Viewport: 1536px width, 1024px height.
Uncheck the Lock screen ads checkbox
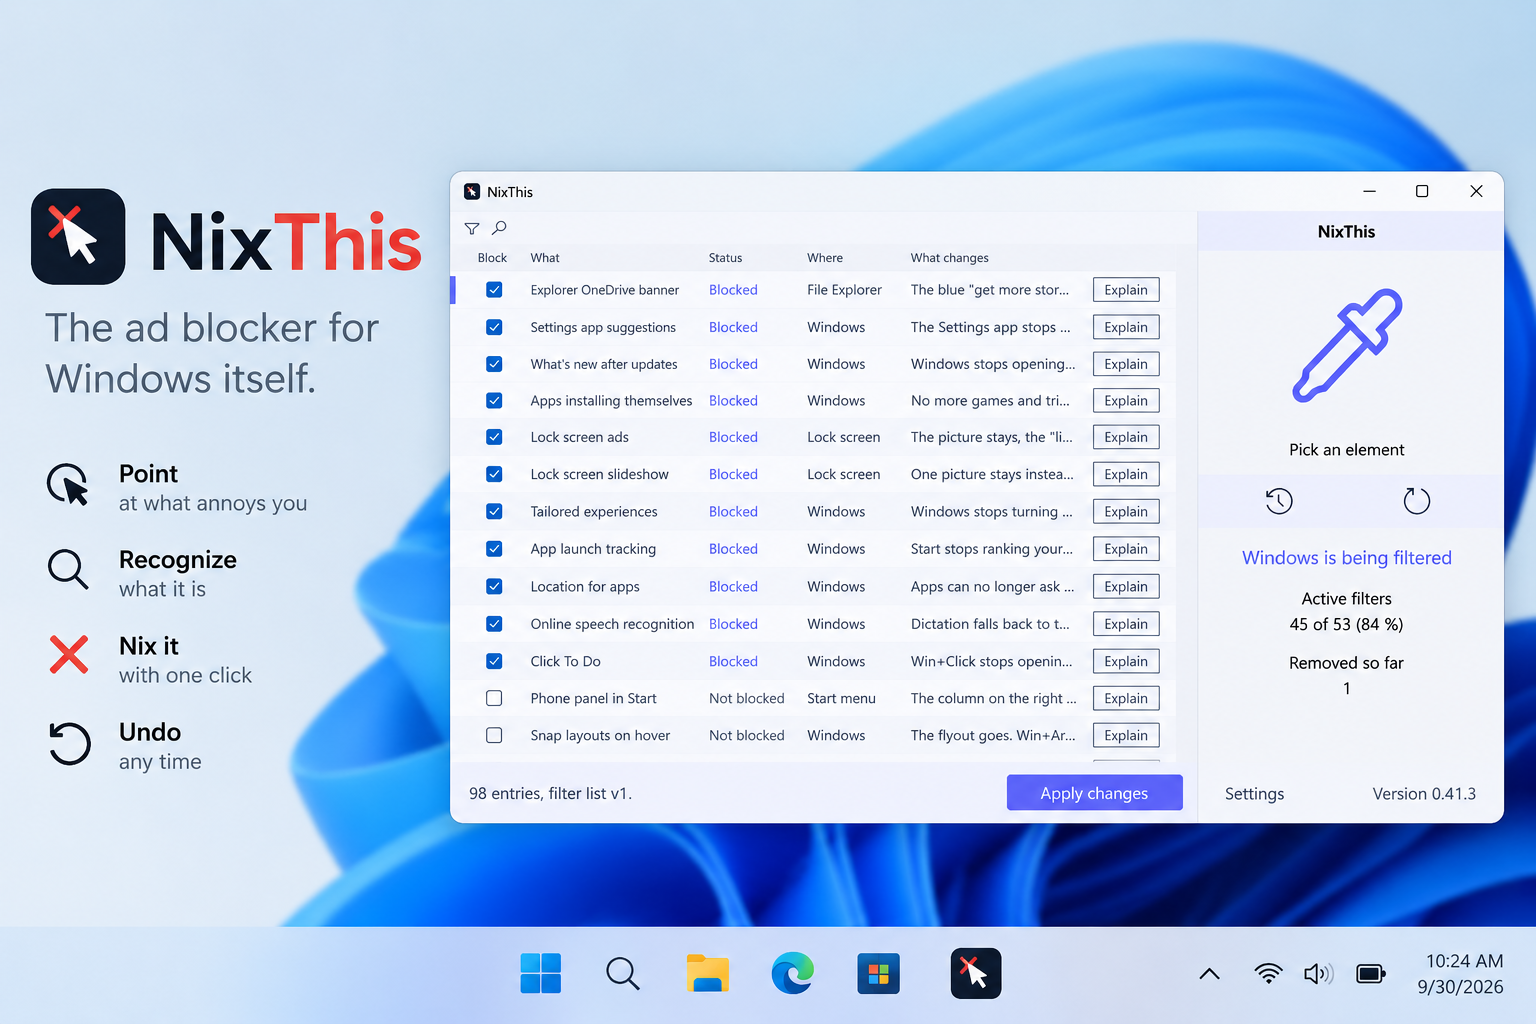click(x=494, y=437)
